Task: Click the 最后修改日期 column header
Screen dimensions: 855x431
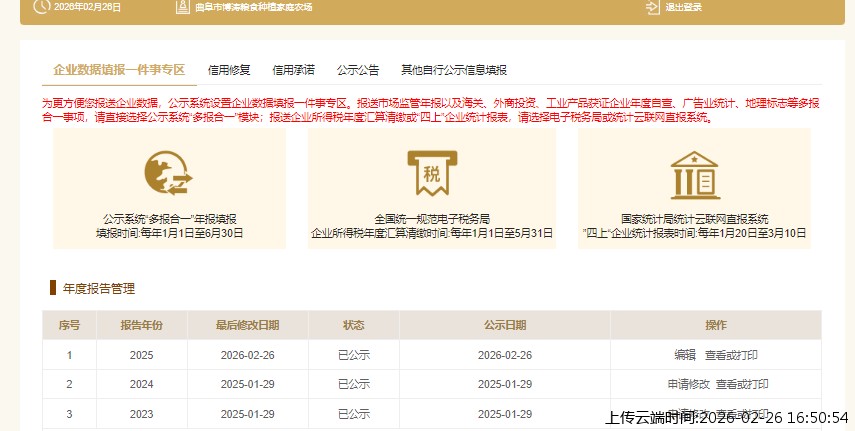Action: [x=248, y=325]
